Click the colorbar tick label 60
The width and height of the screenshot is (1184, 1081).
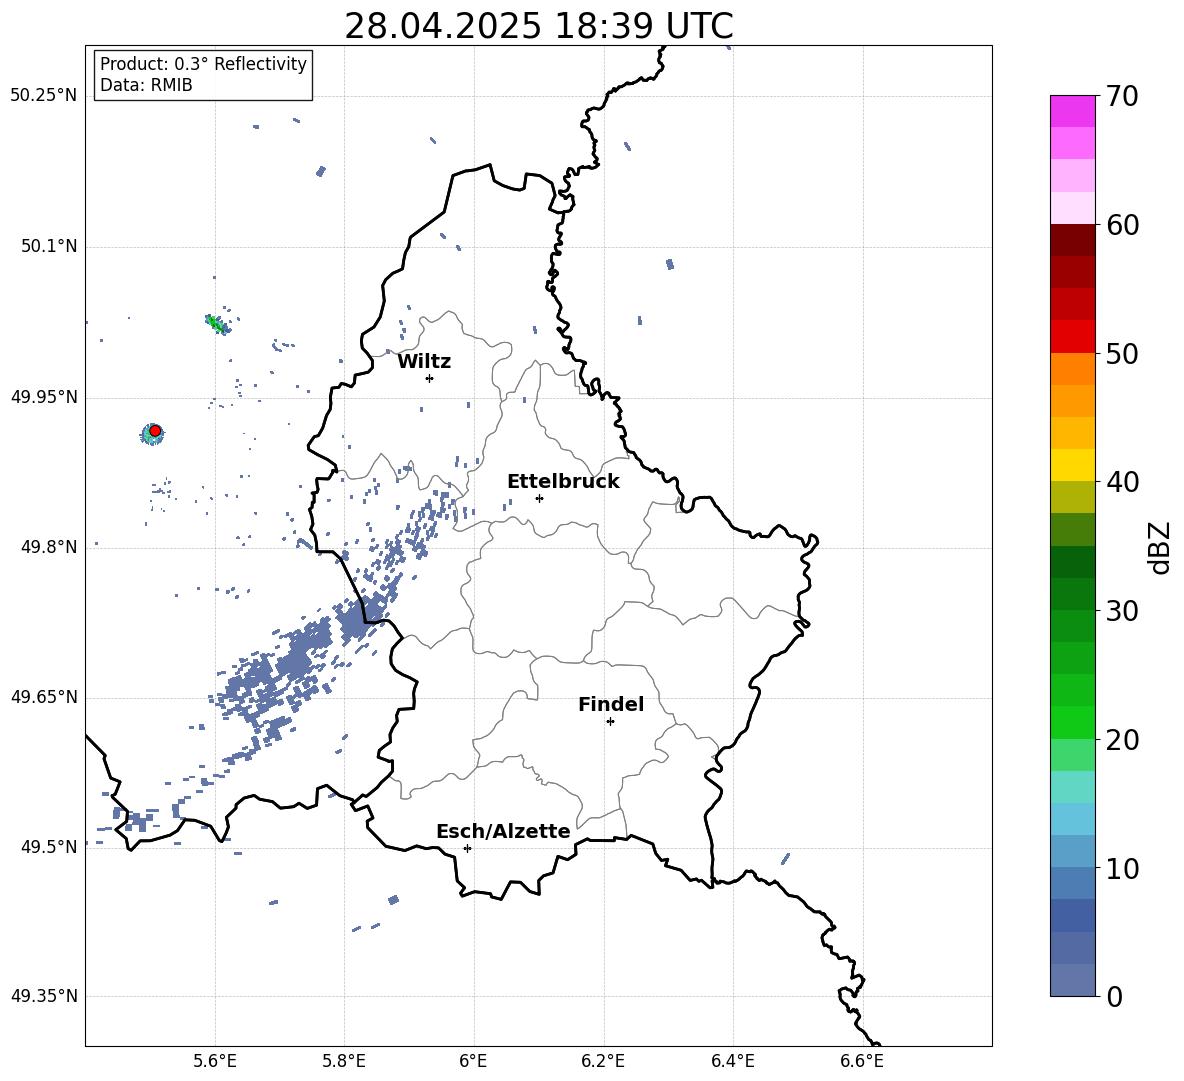point(1122,225)
